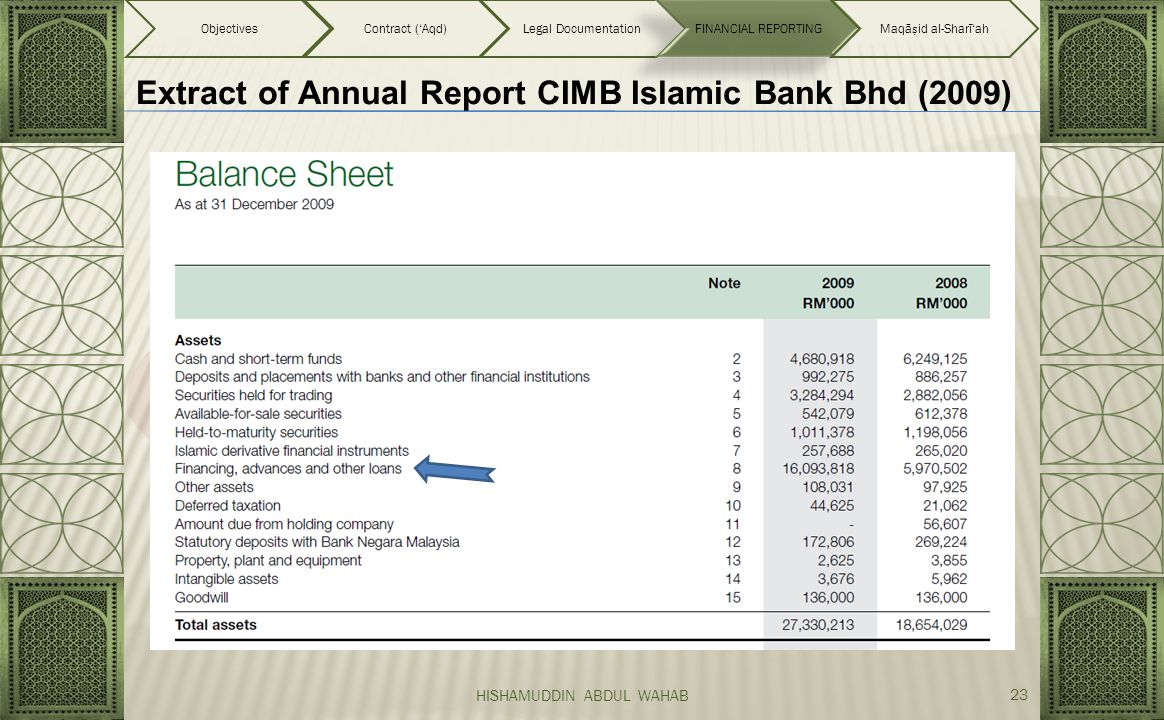The height and width of the screenshot is (720, 1164).
Task: Jump to the Maqāṣid al-Sharī'ah step
Action: click(934, 29)
